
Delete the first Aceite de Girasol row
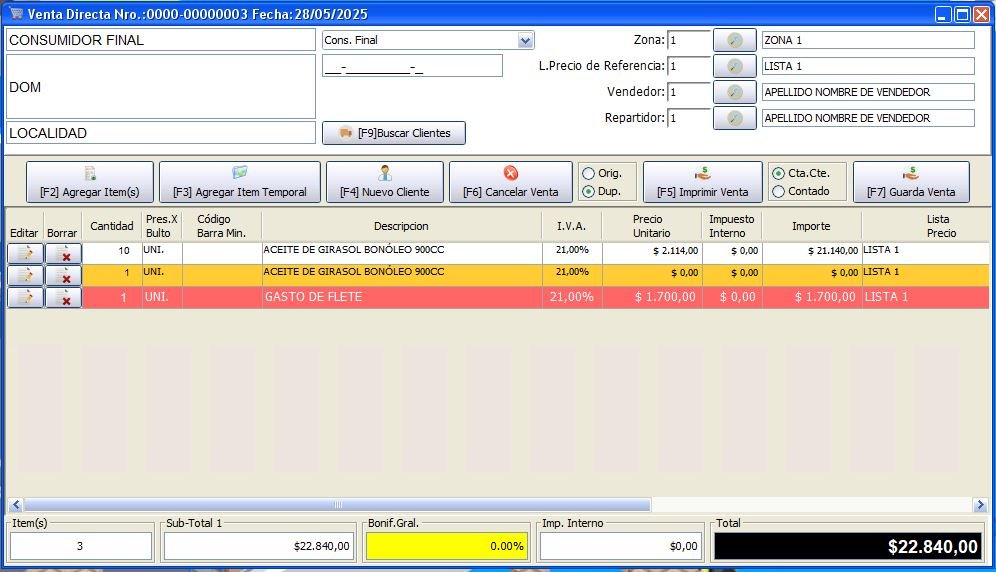pos(64,252)
